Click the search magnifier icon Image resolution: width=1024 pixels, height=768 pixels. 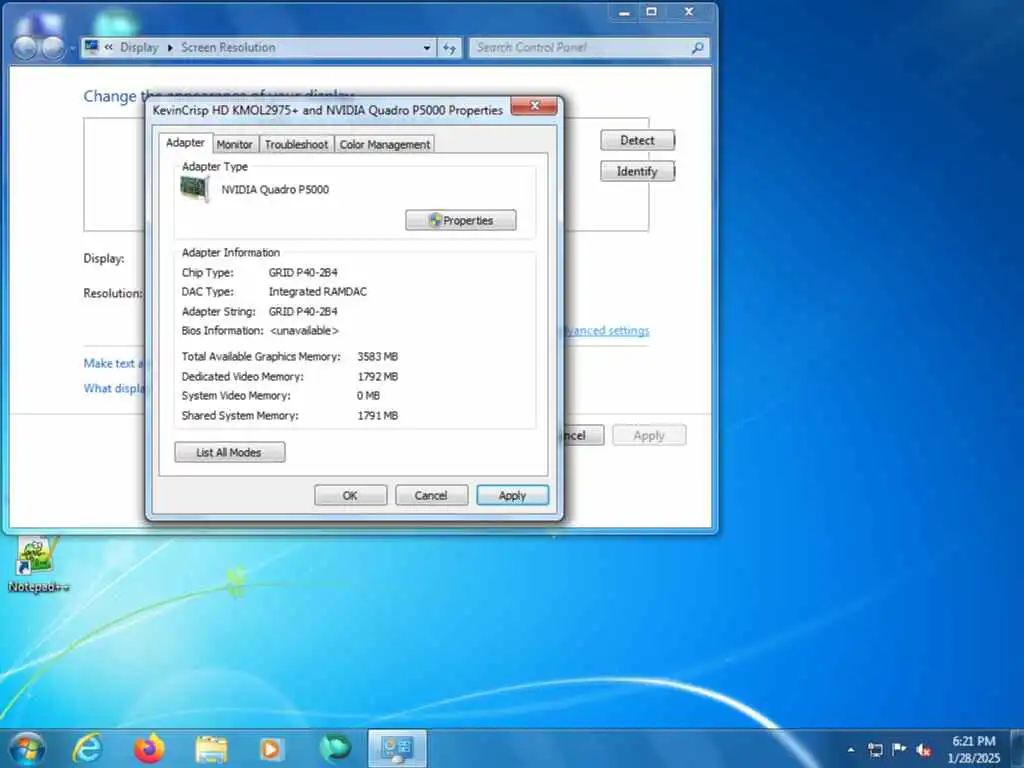(697, 47)
